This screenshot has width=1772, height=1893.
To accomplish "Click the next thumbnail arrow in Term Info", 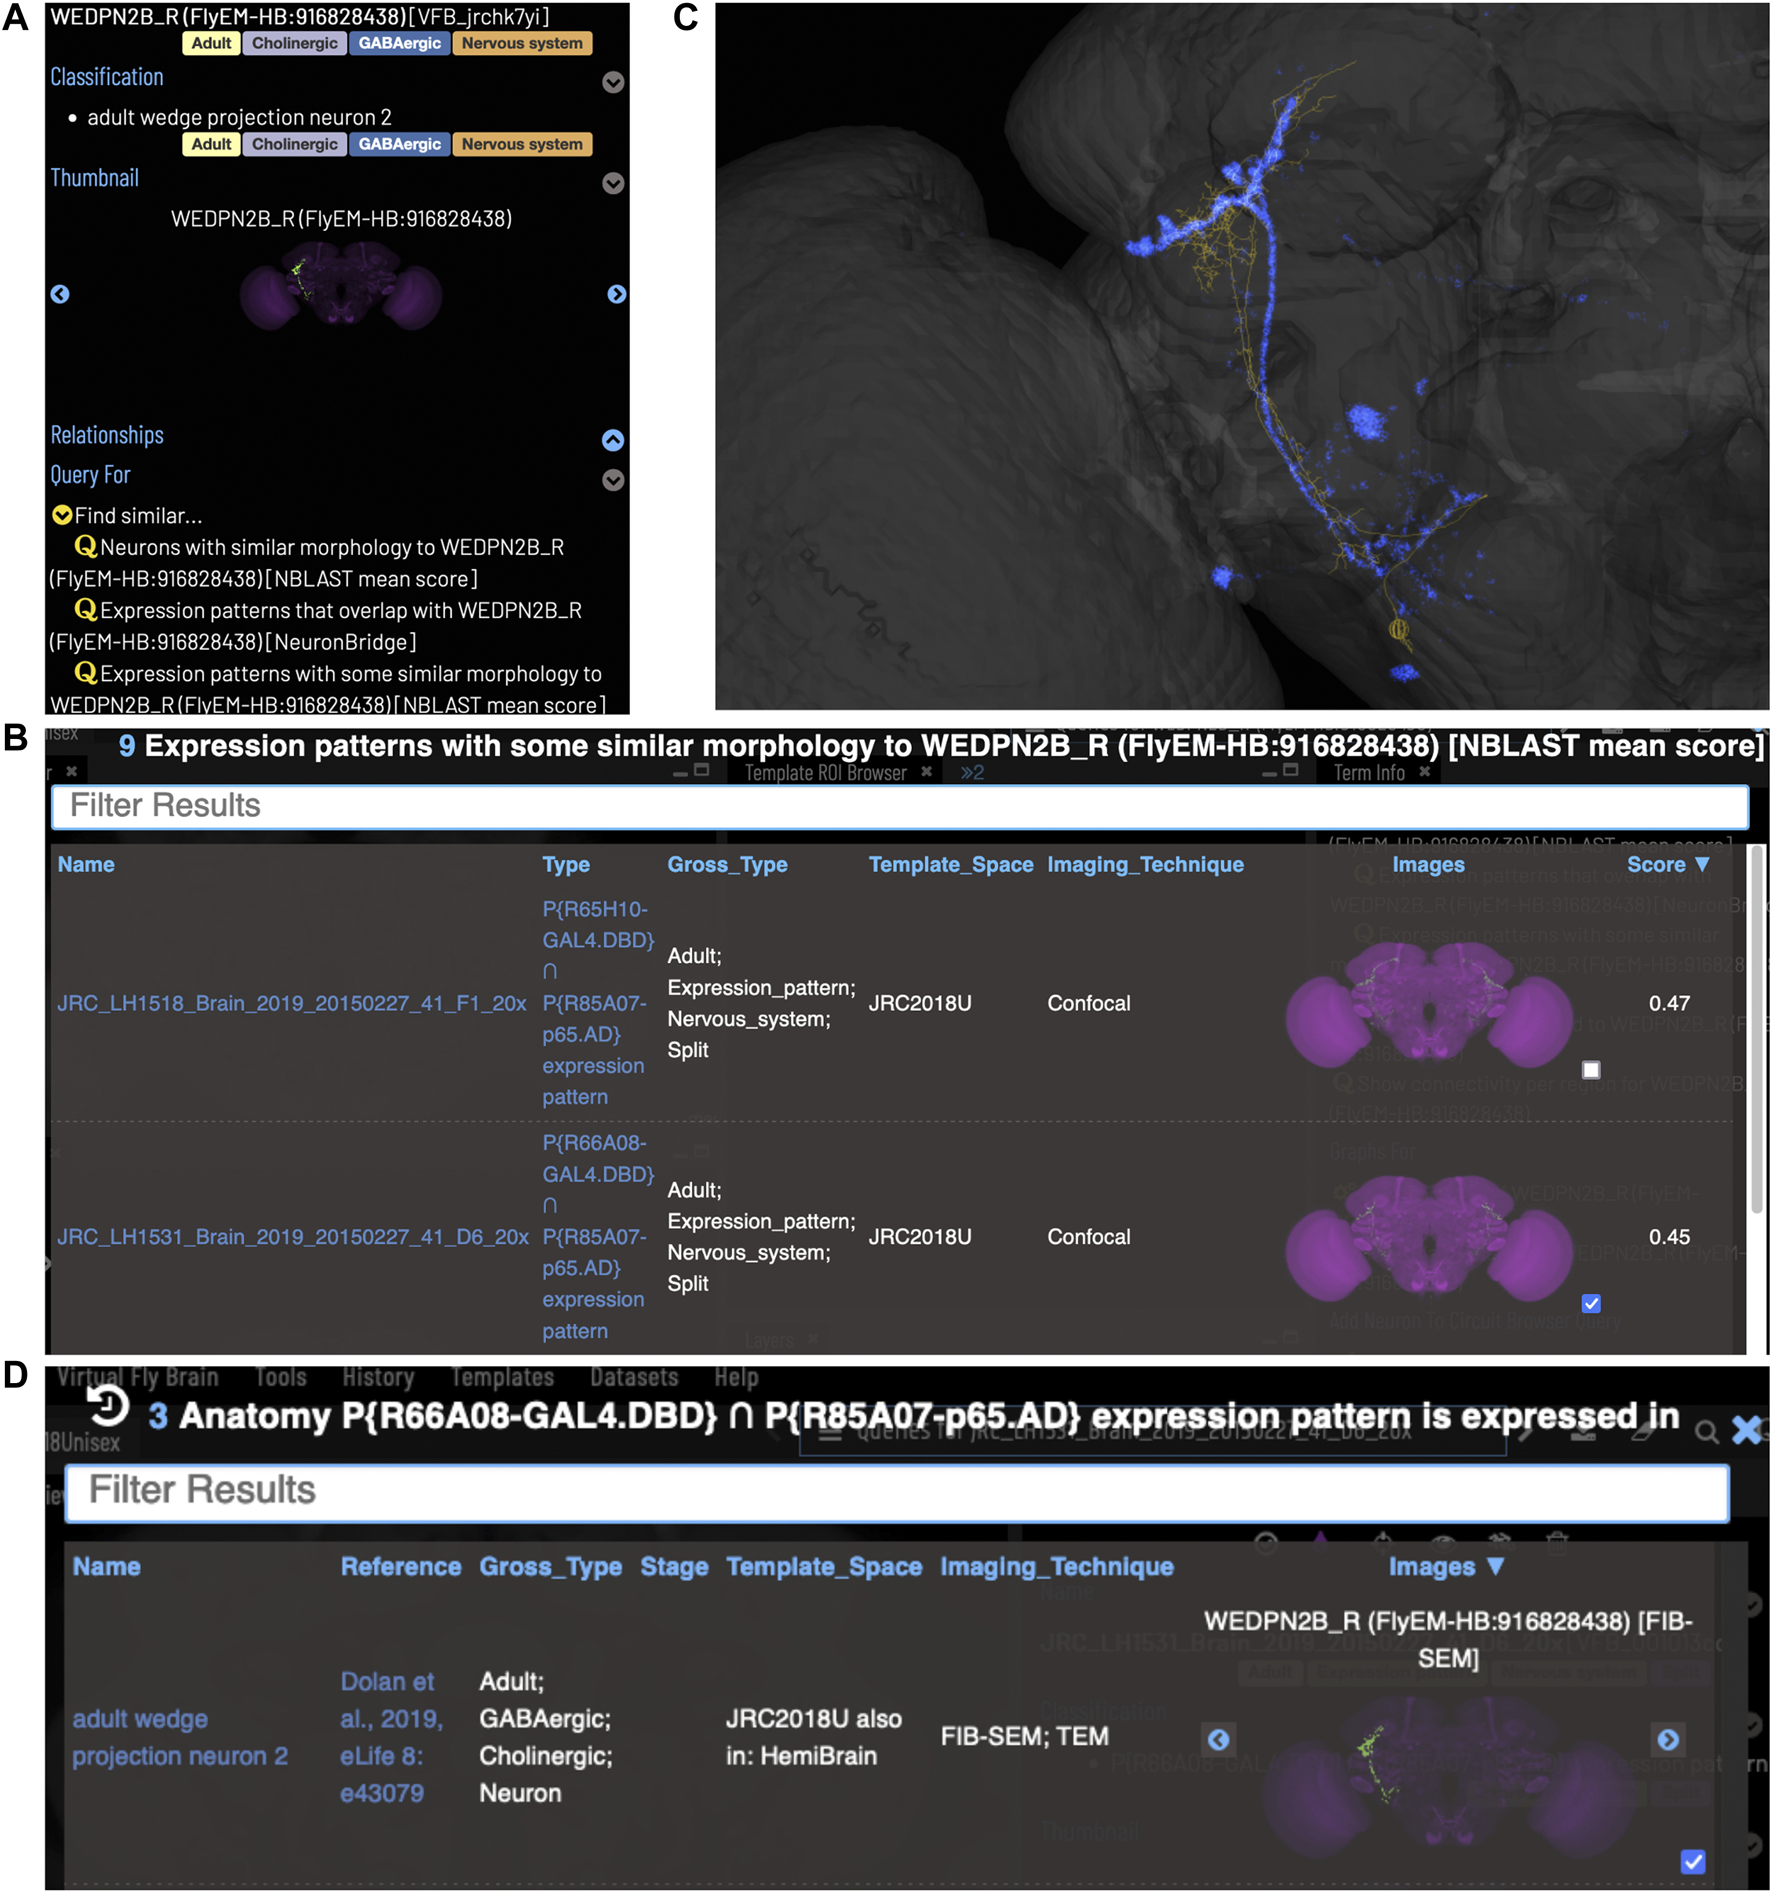I will point(616,294).
